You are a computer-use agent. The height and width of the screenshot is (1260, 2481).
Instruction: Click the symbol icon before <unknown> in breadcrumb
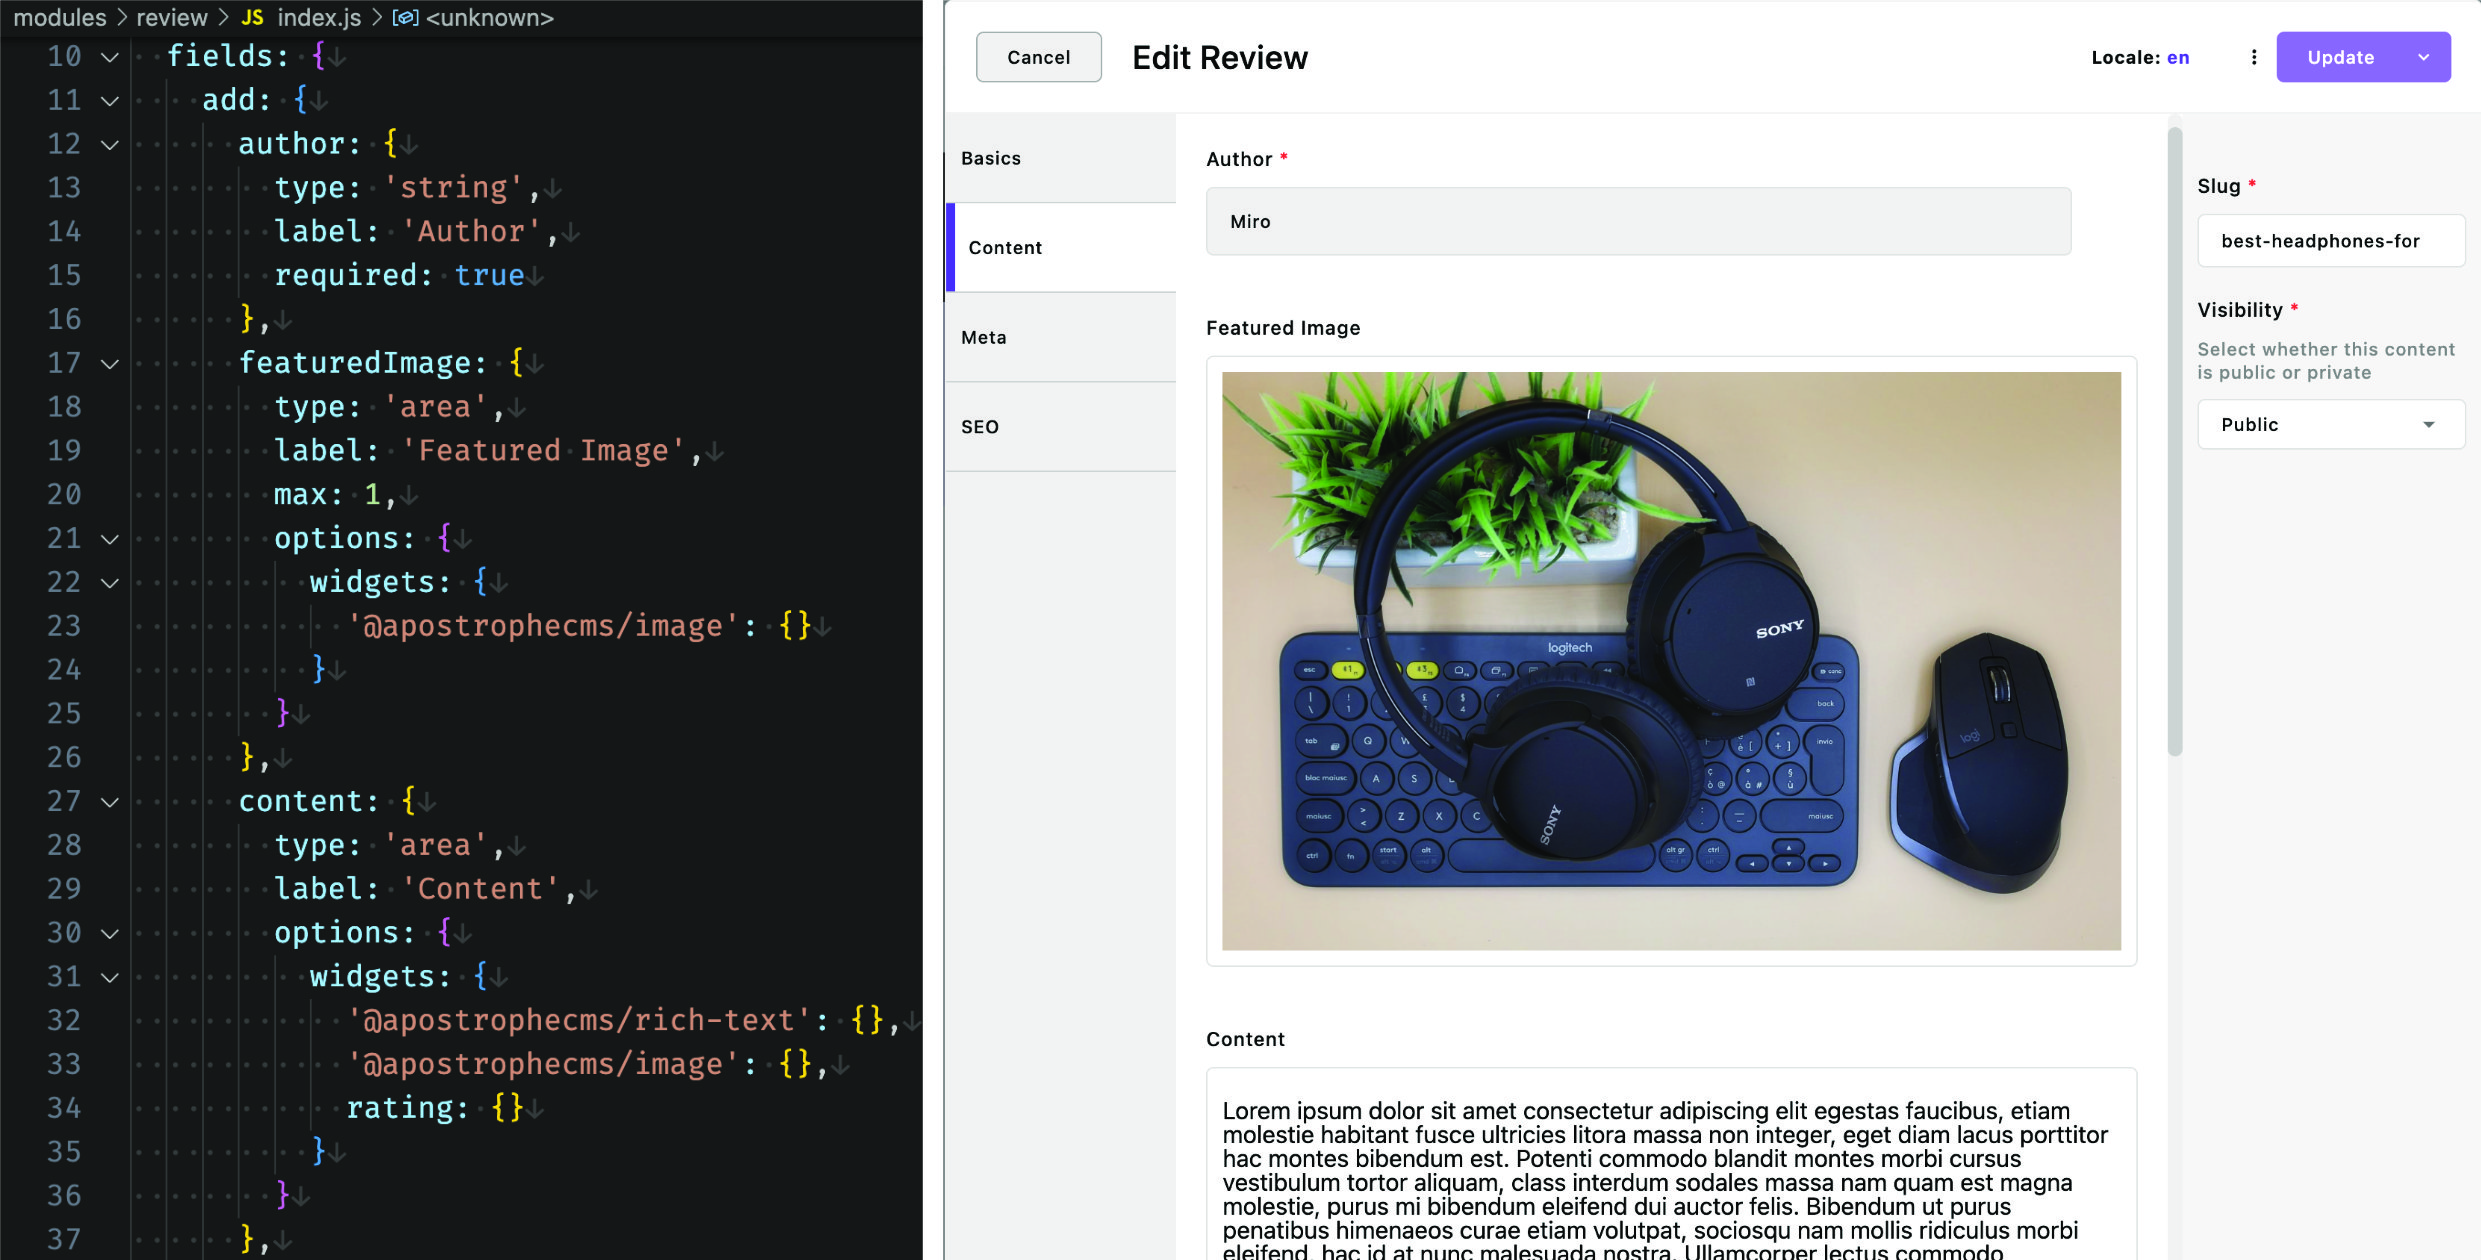pos(404,17)
